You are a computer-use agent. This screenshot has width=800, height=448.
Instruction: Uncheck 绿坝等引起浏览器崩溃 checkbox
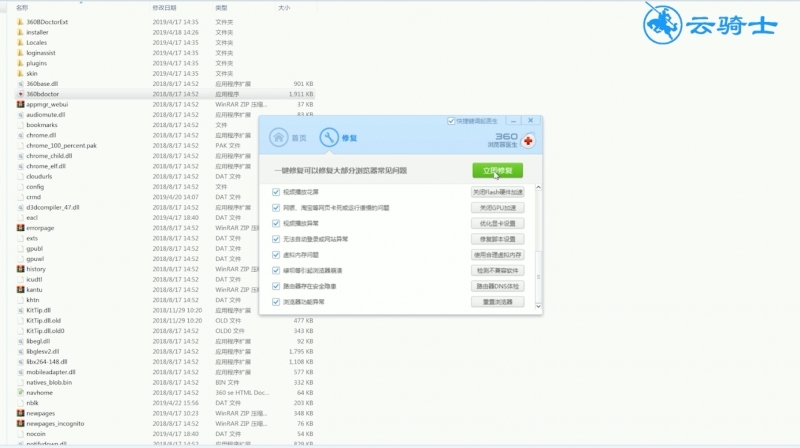coord(276,270)
